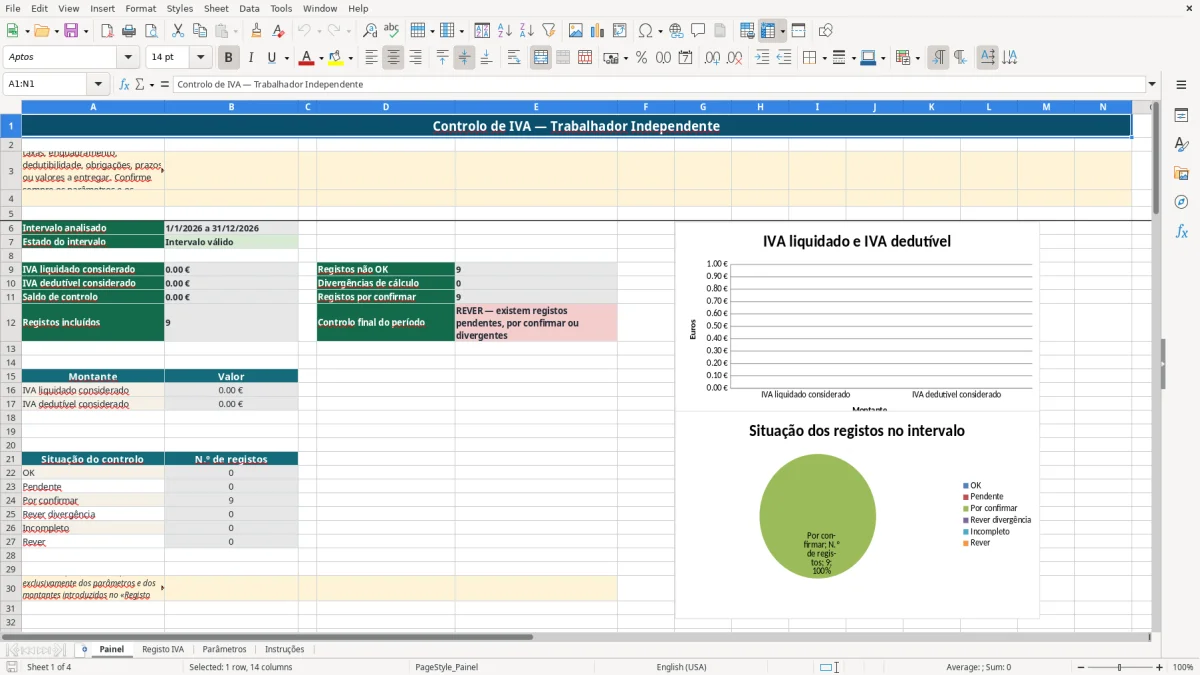1200x675 pixels.
Task: Toggle Align Left
Action: (x=372, y=58)
